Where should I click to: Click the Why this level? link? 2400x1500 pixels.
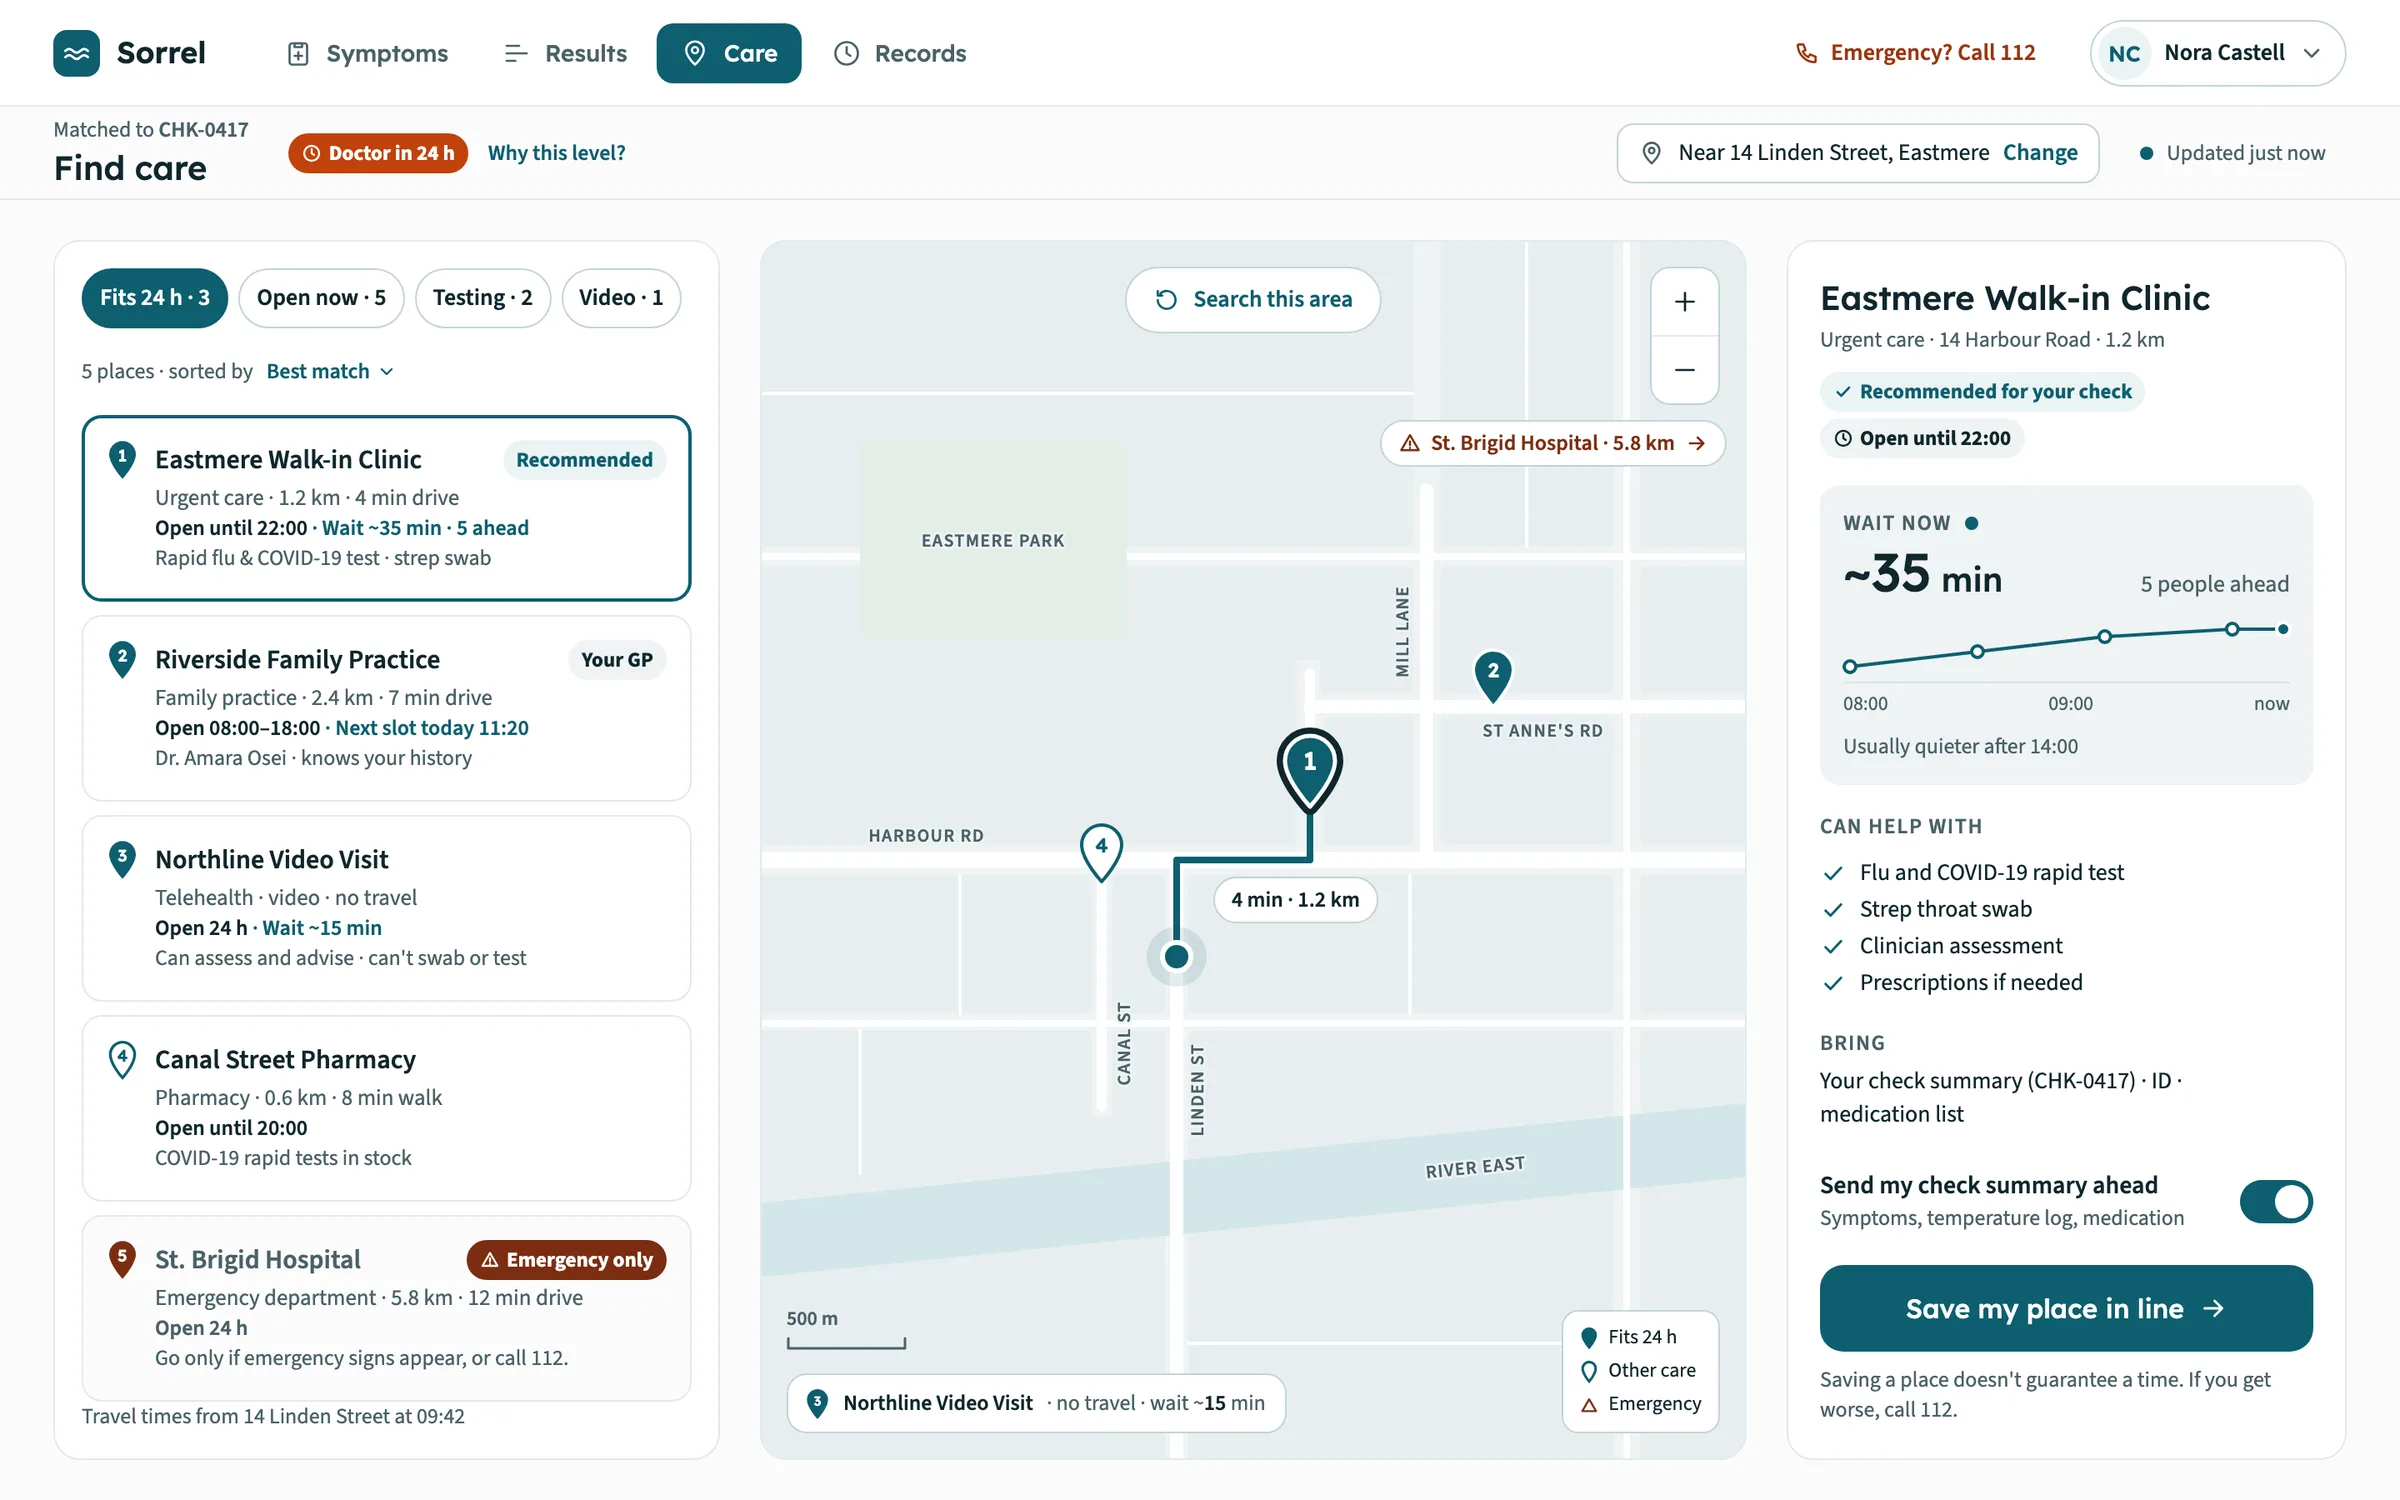pos(557,153)
